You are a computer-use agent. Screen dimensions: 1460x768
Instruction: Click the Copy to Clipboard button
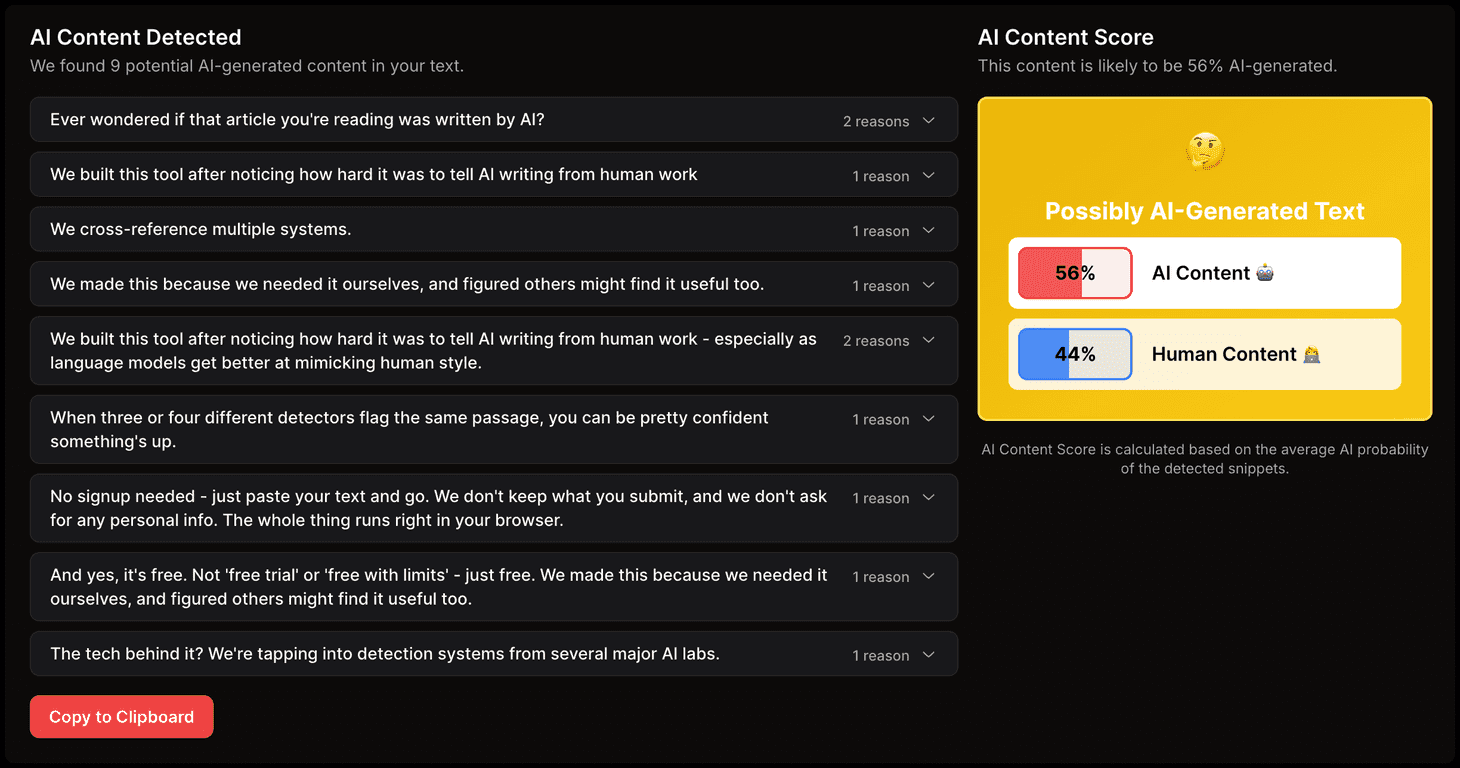[x=121, y=716]
